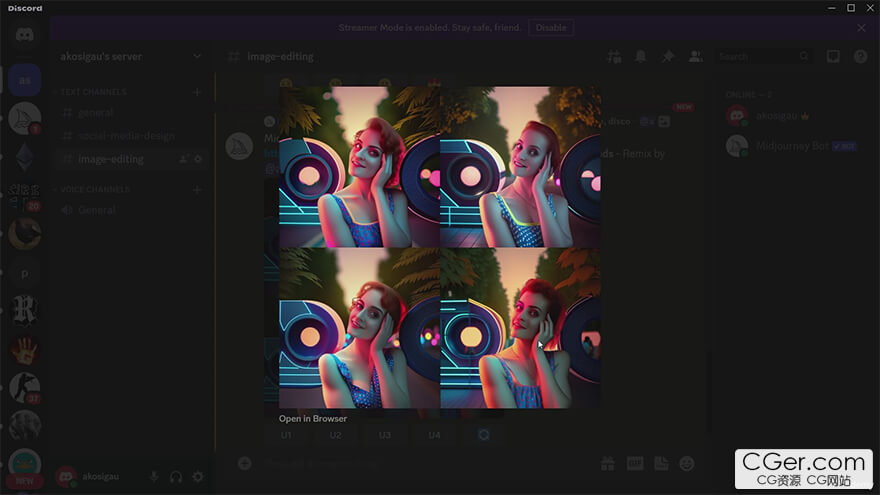Dismiss the Streamer Mode banner
This screenshot has height=495, width=880.
tap(861, 28)
